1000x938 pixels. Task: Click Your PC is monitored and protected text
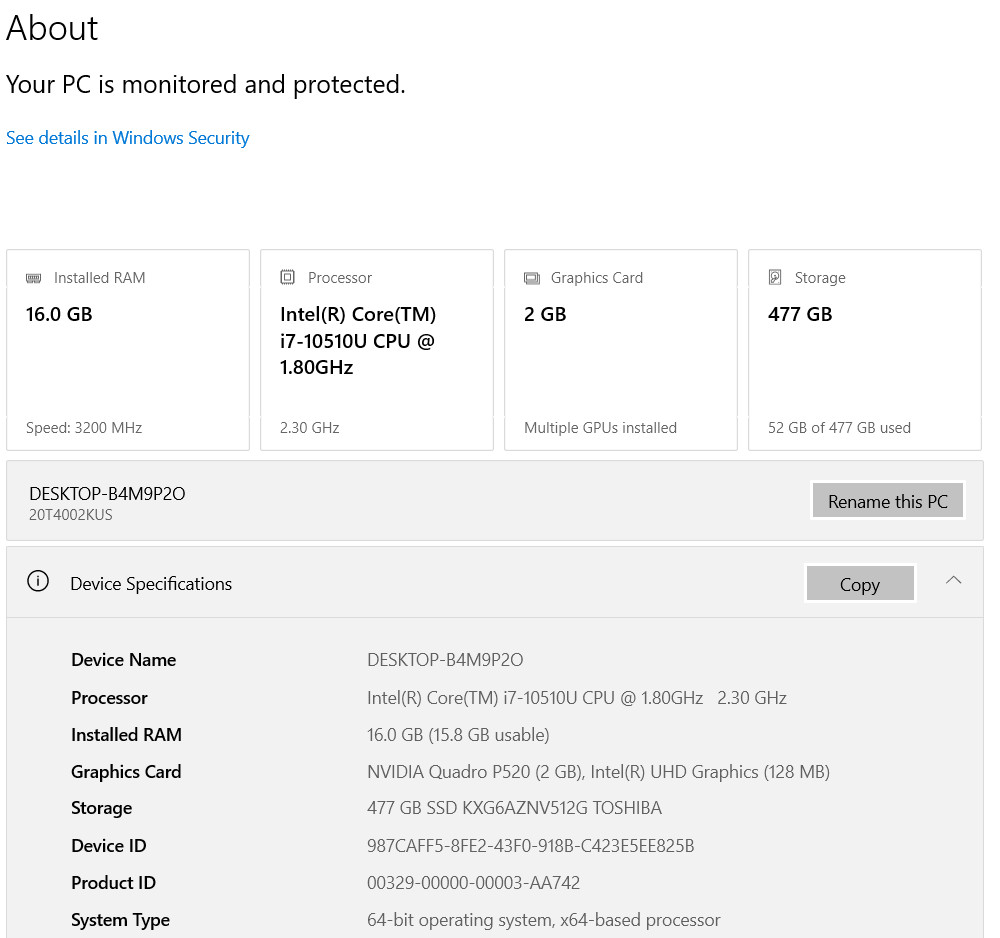(x=205, y=85)
